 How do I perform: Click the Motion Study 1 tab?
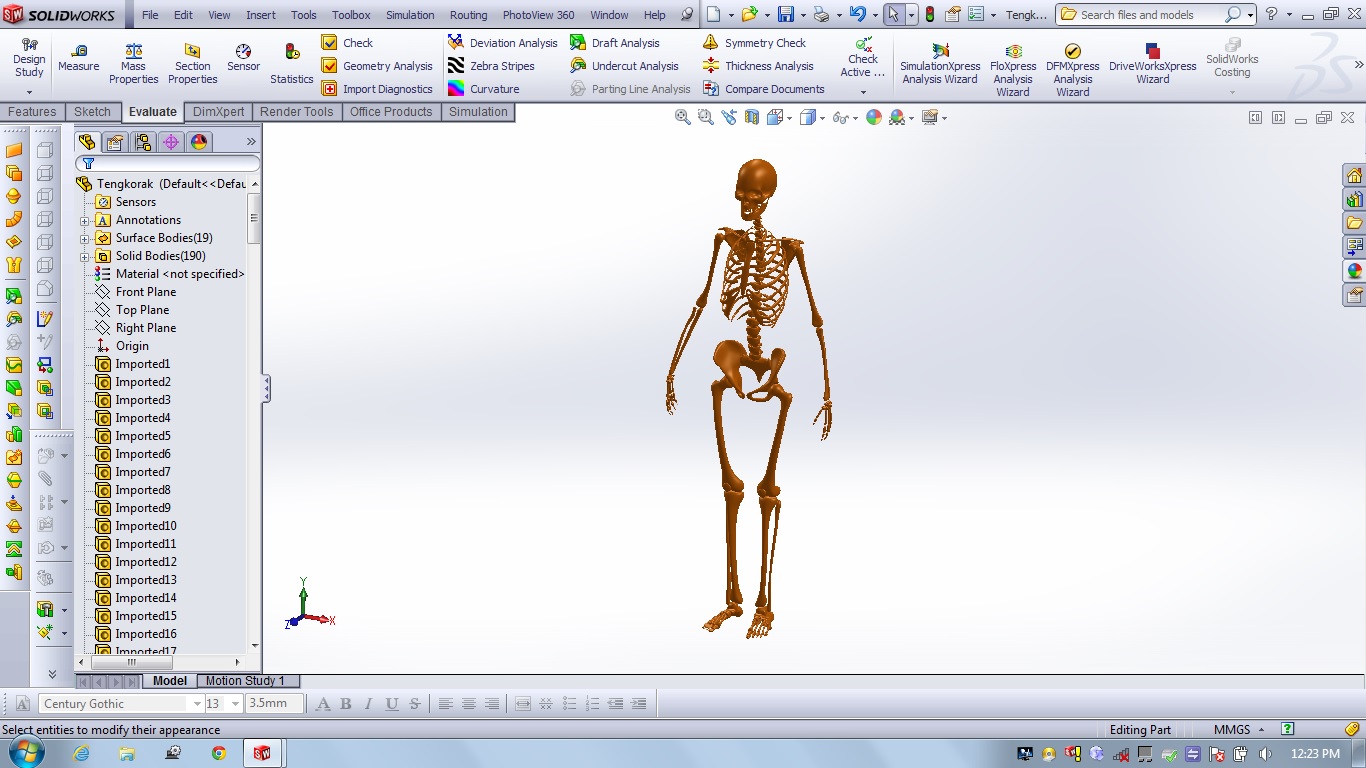(x=245, y=681)
